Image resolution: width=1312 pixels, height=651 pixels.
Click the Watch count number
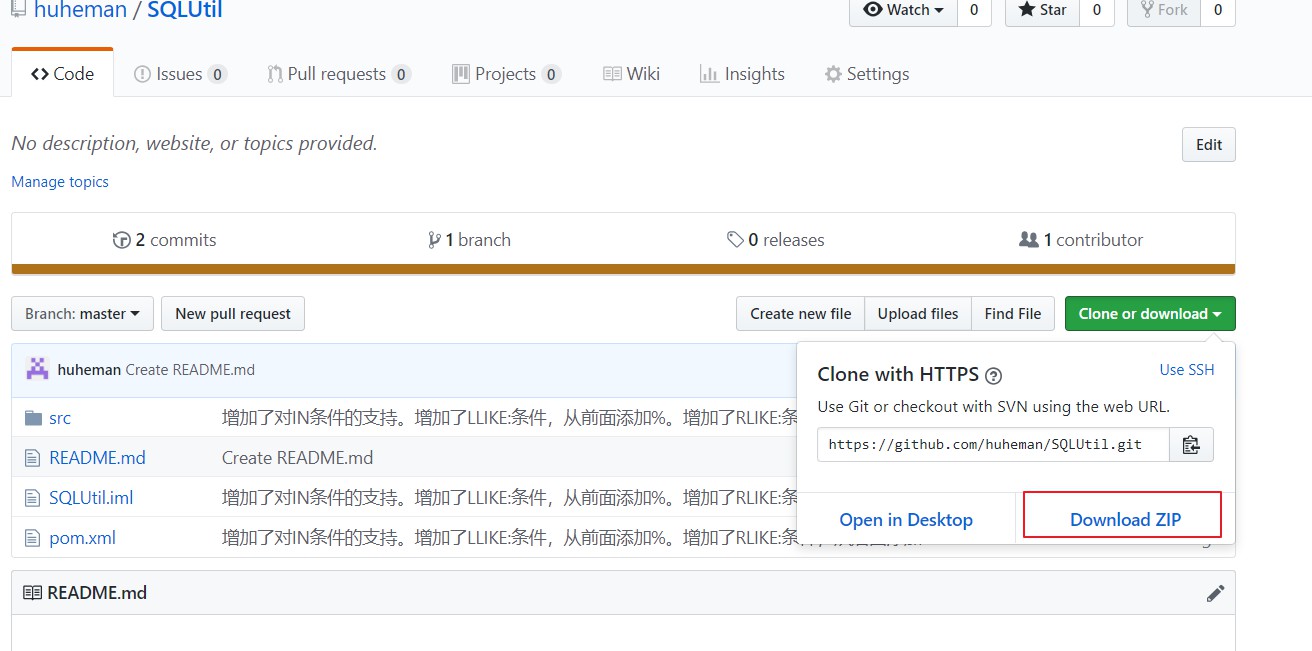point(974,10)
